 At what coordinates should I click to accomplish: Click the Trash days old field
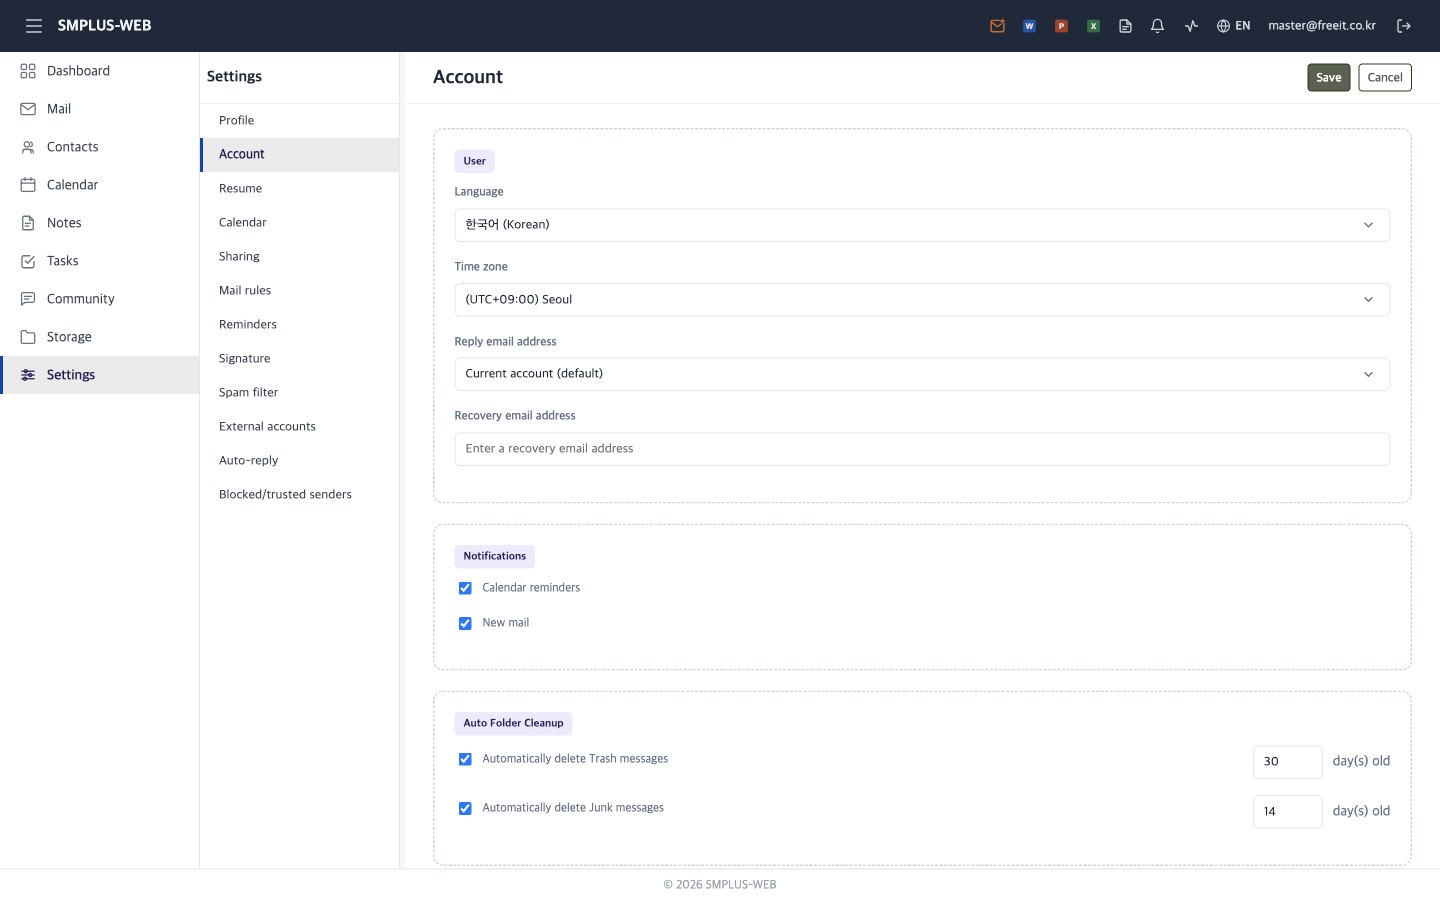[1288, 762]
